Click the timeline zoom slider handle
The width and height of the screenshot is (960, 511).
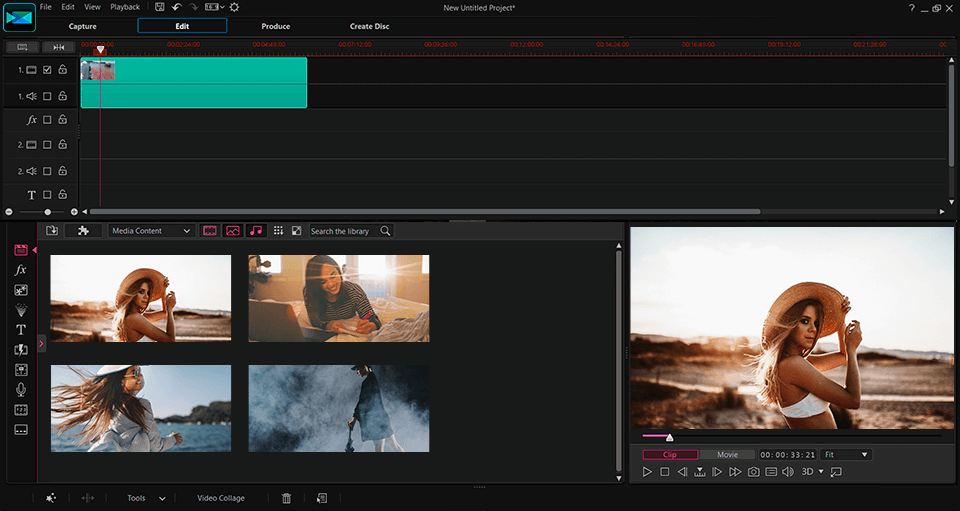coord(48,212)
